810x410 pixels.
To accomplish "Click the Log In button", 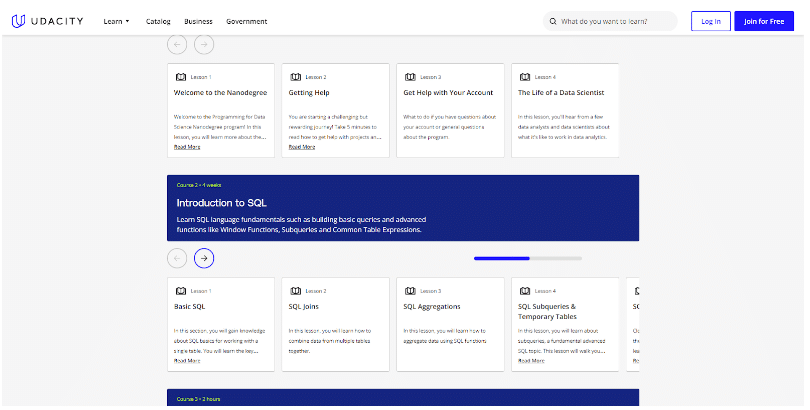I will (x=711, y=21).
